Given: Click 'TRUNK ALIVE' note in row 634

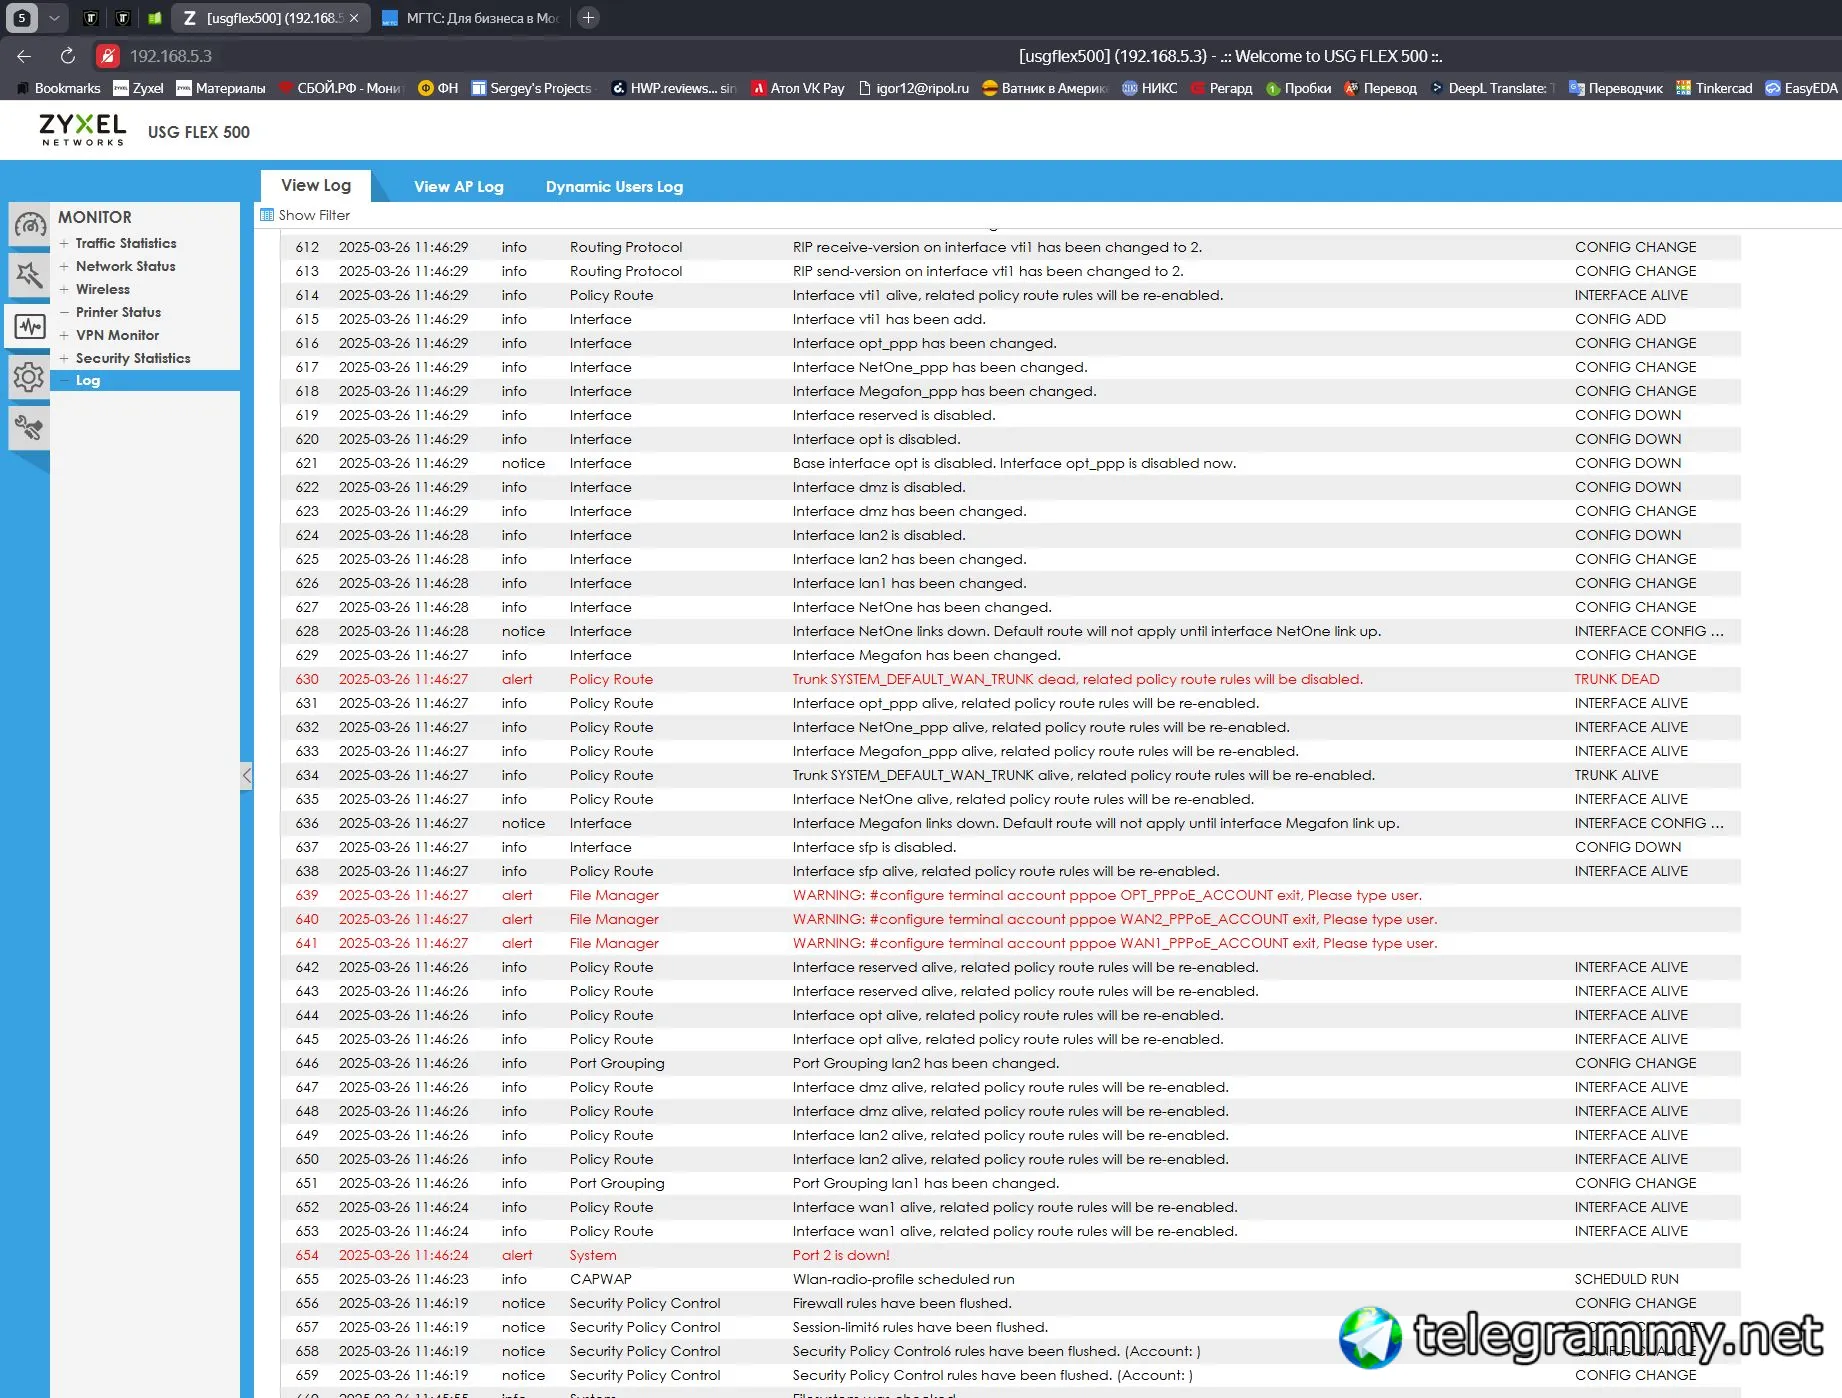Looking at the screenshot, I should (x=1616, y=775).
